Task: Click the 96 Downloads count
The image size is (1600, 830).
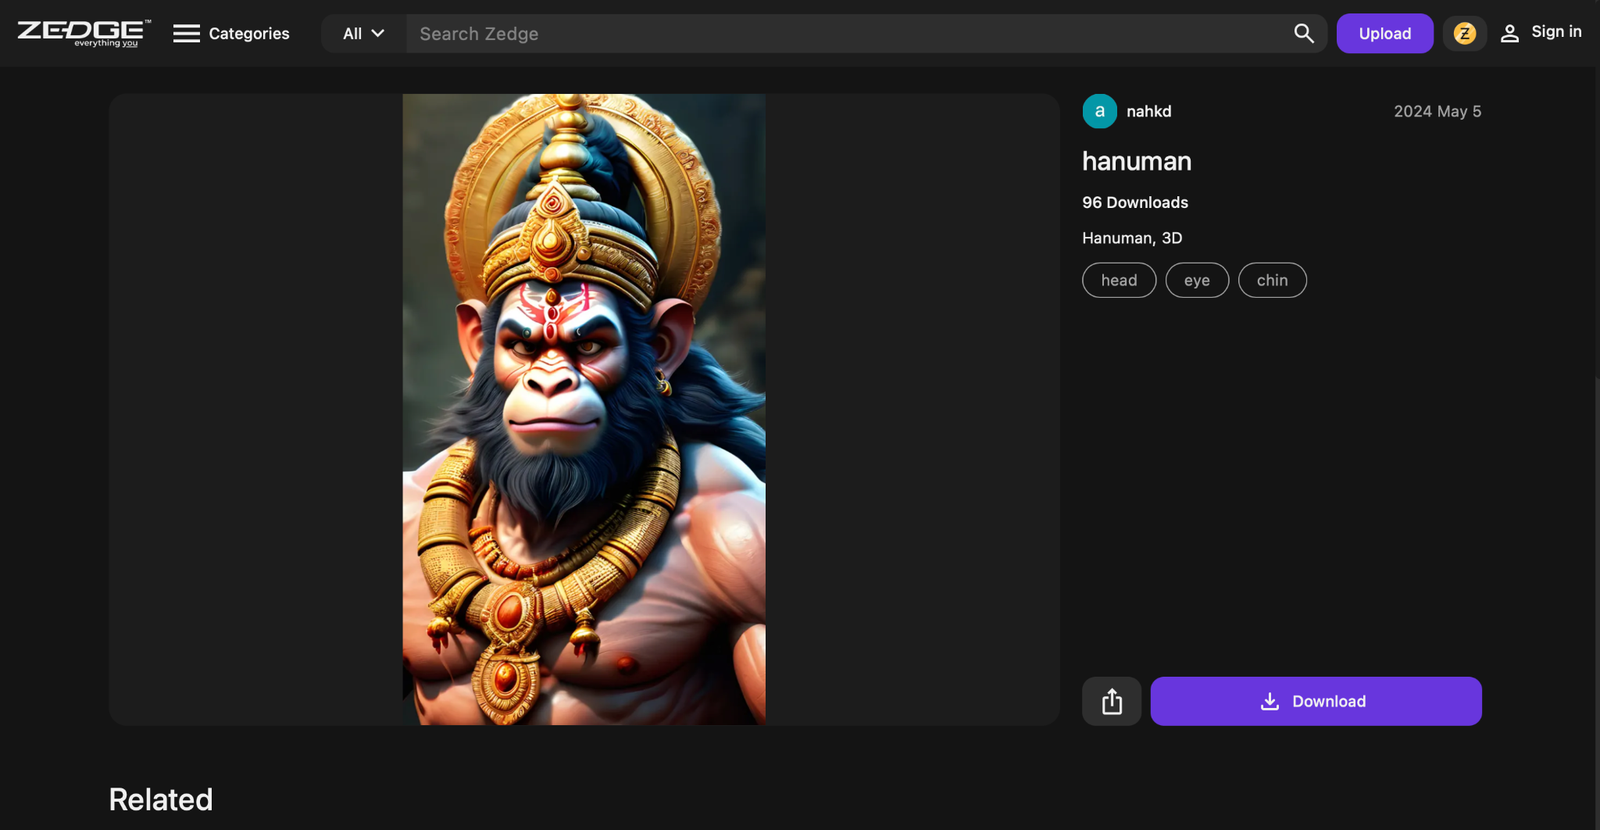Action: [1135, 202]
